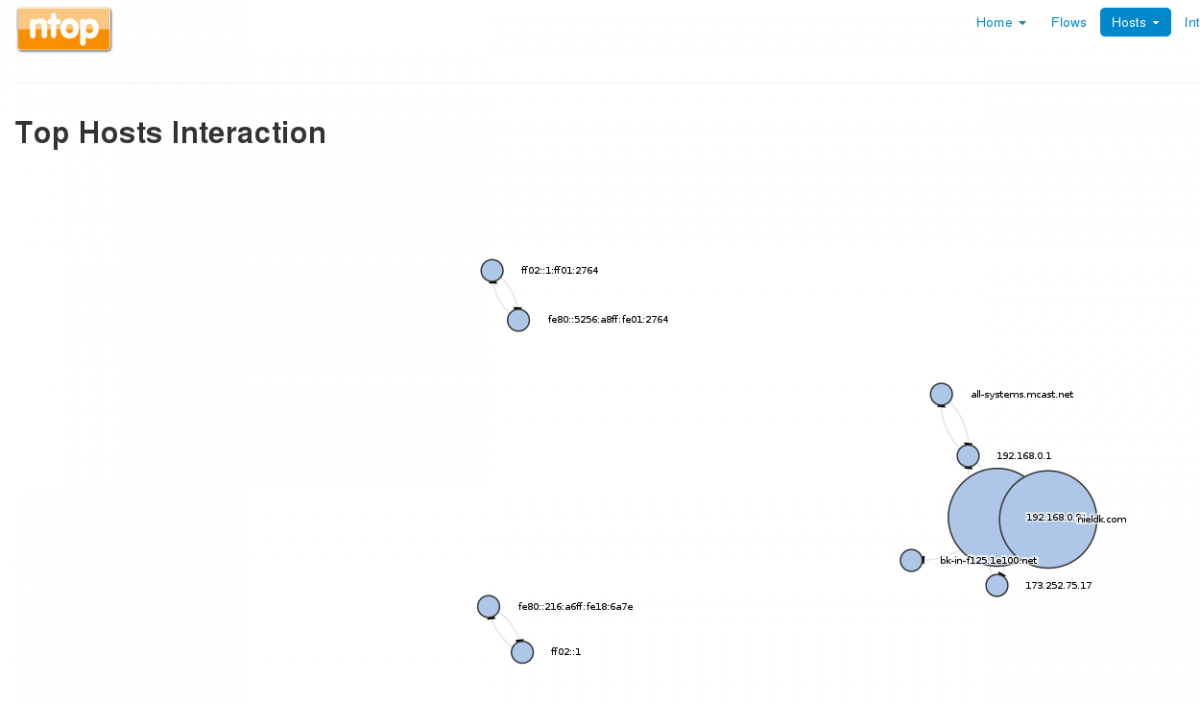Open the Home dropdown menu
This screenshot has width=1200, height=704.
(1001, 22)
